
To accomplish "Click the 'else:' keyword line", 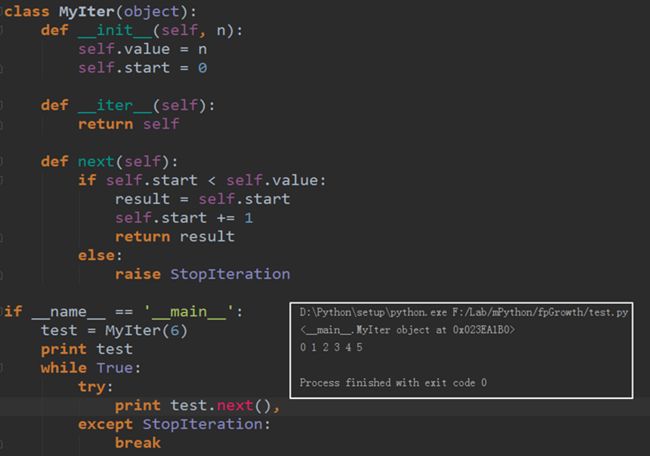I will pyautogui.click(x=100, y=255).
